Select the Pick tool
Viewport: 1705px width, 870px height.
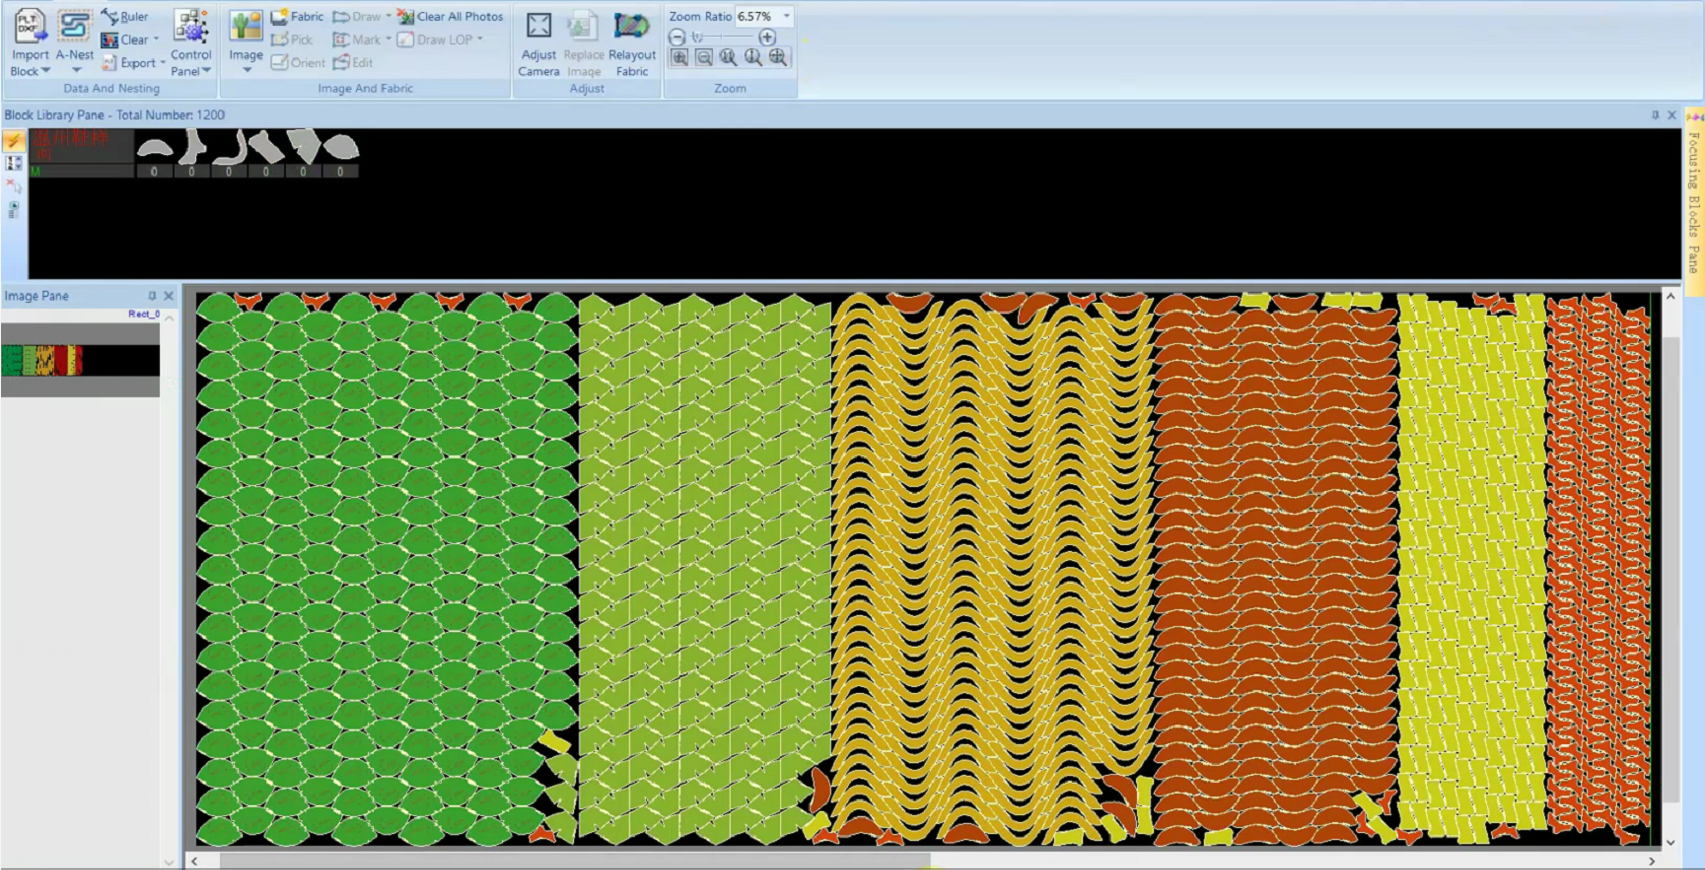pyautogui.click(x=292, y=39)
